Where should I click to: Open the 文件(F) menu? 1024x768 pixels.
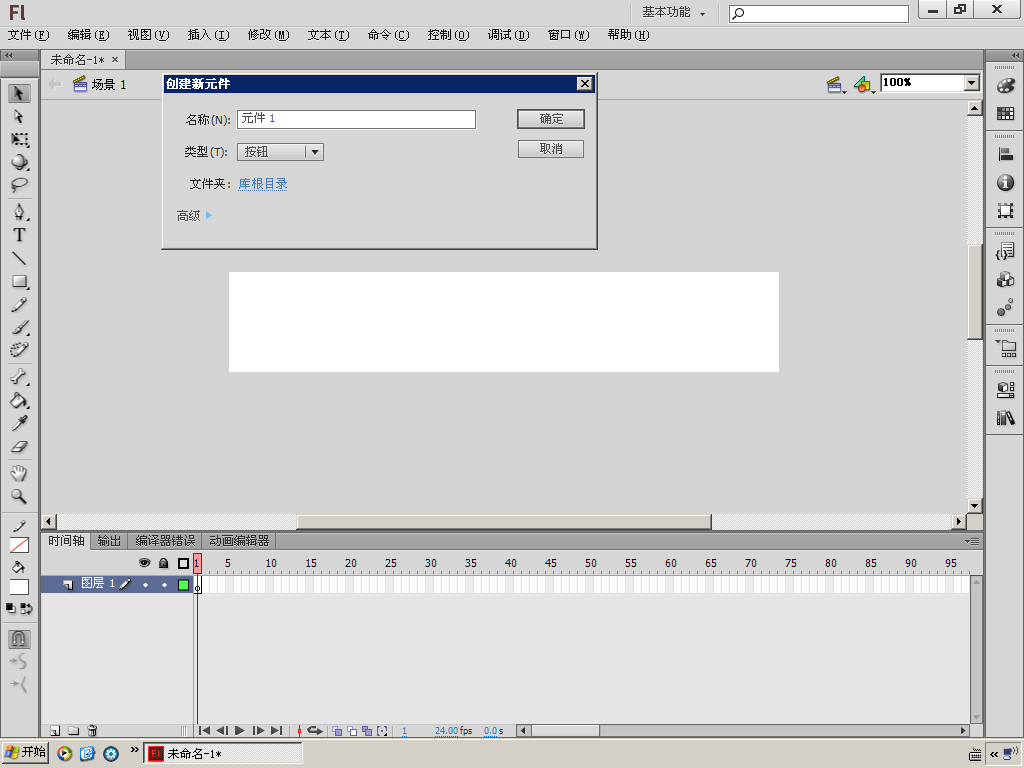click(28, 35)
